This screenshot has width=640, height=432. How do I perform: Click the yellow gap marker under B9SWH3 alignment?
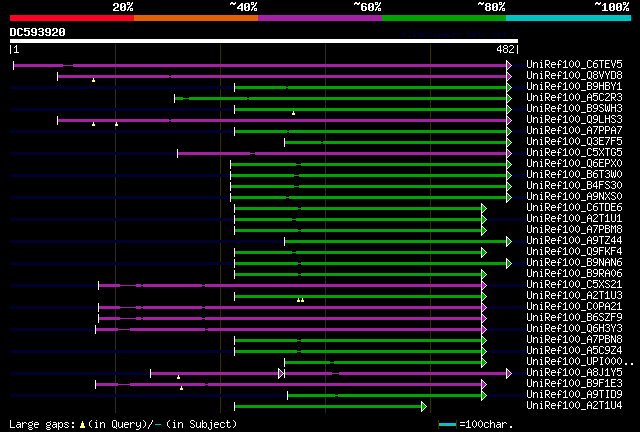point(293,113)
